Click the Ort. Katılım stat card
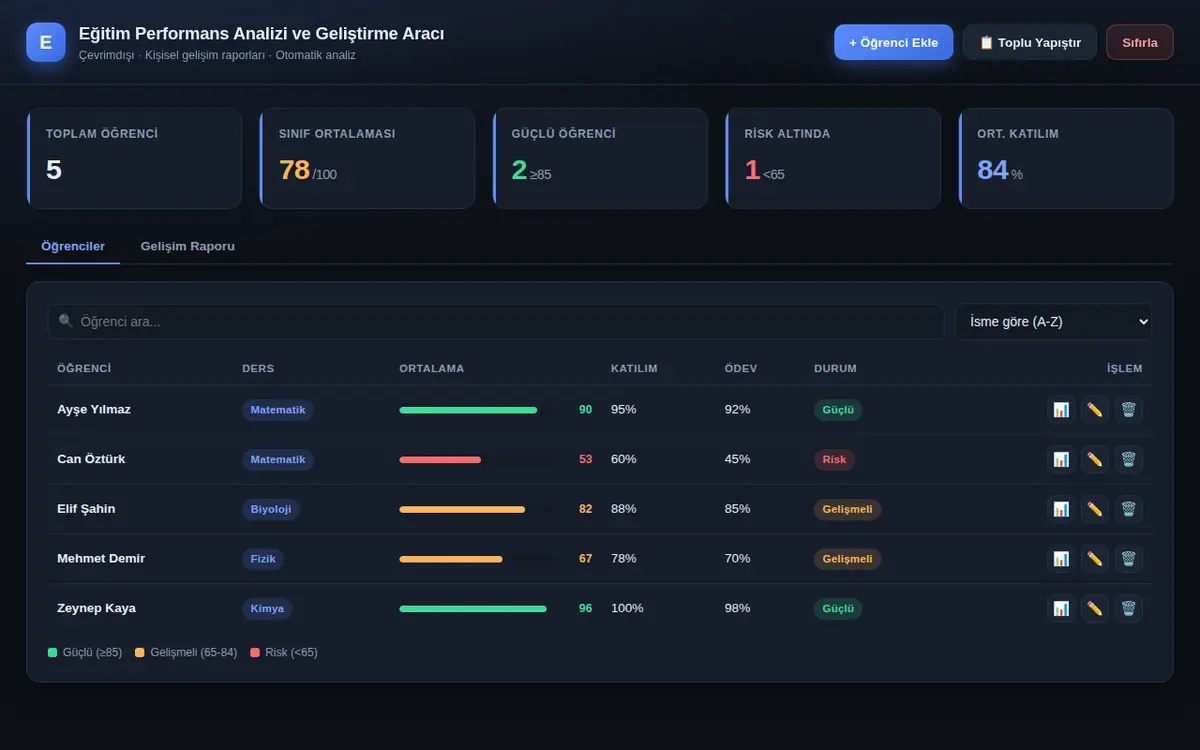Image resolution: width=1200 pixels, height=750 pixels. [x=1066, y=158]
